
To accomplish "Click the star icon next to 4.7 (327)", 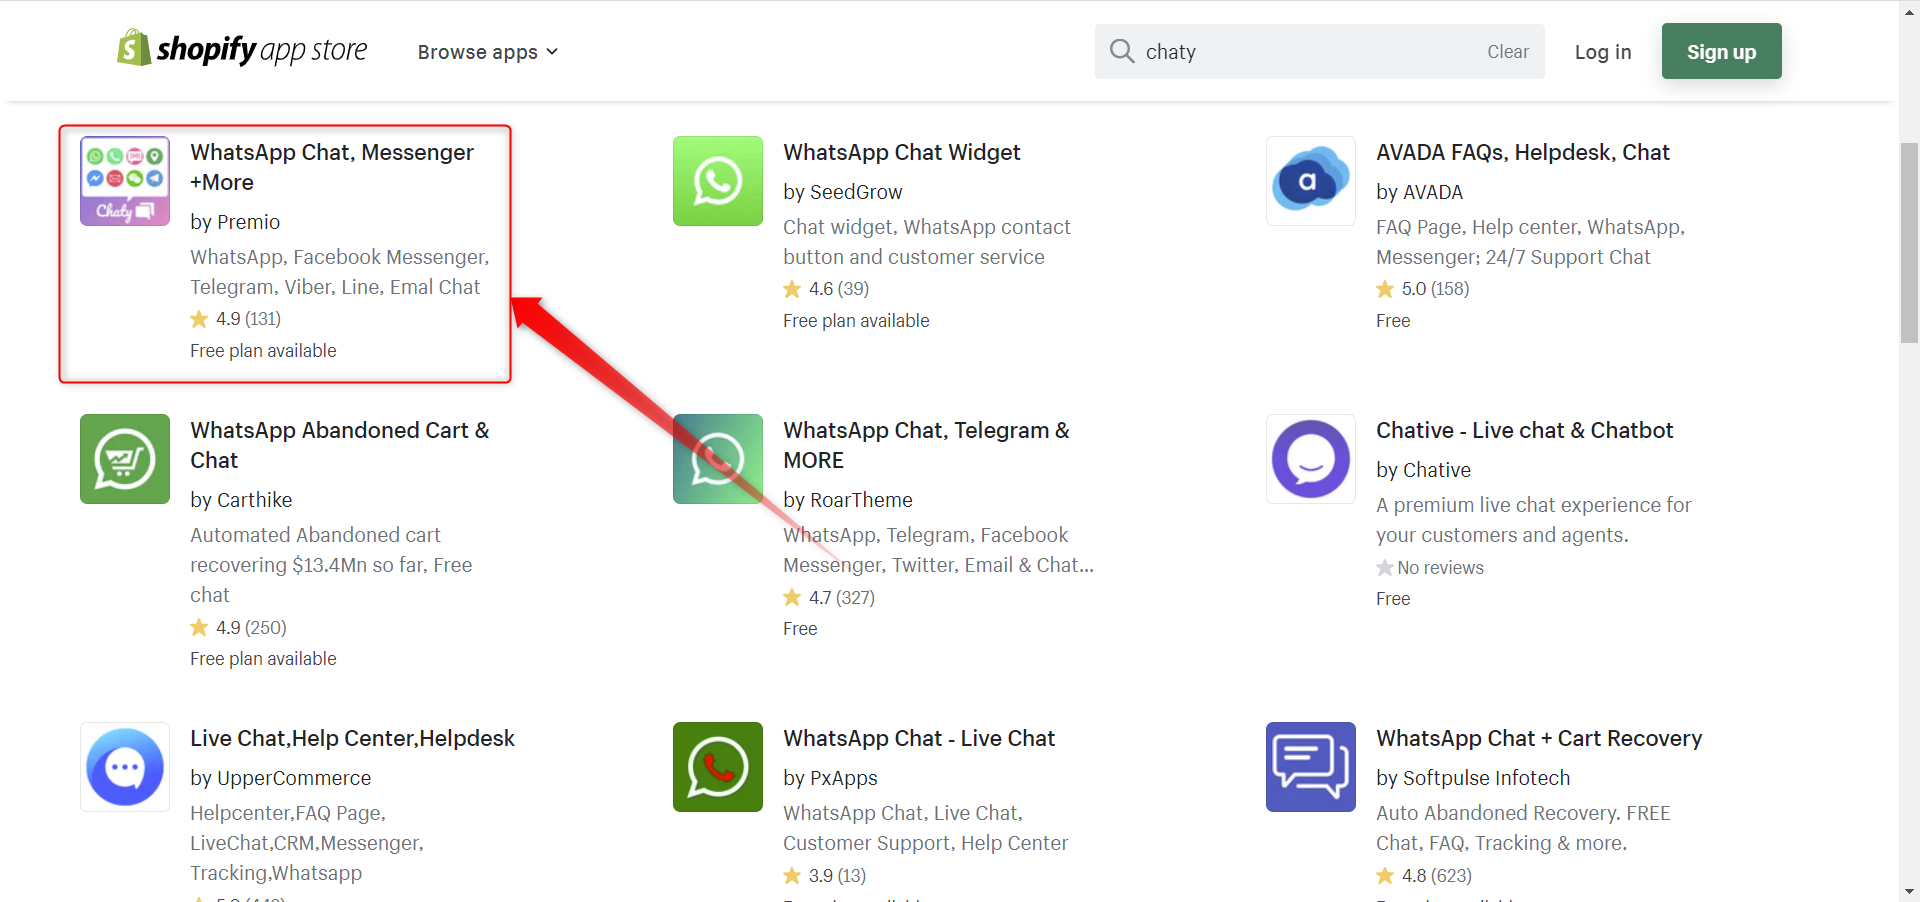I will tap(792, 597).
